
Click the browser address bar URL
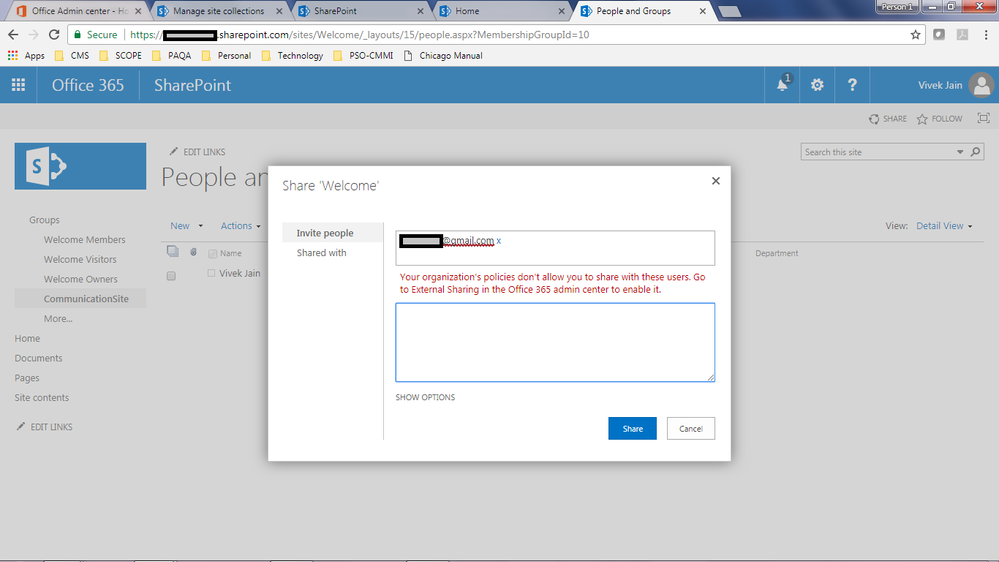click(x=359, y=34)
